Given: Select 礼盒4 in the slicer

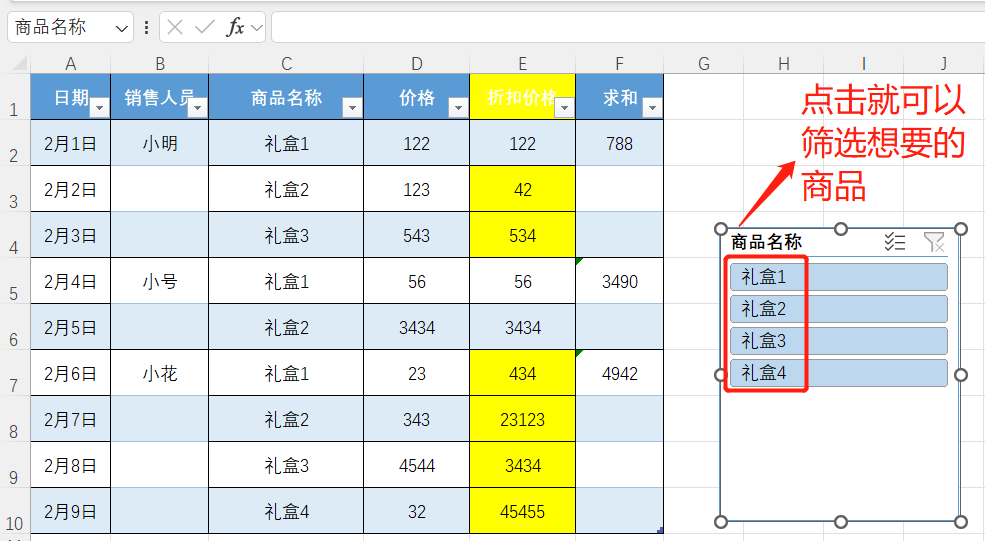Looking at the screenshot, I should click(839, 373).
